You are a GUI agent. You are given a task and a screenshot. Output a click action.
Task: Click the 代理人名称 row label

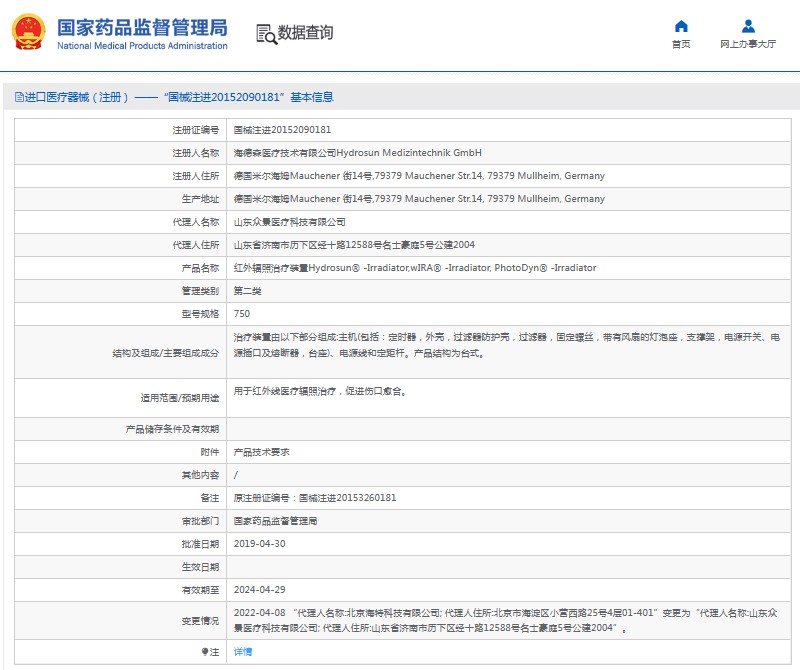pyautogui.click(x=196, y=222)
